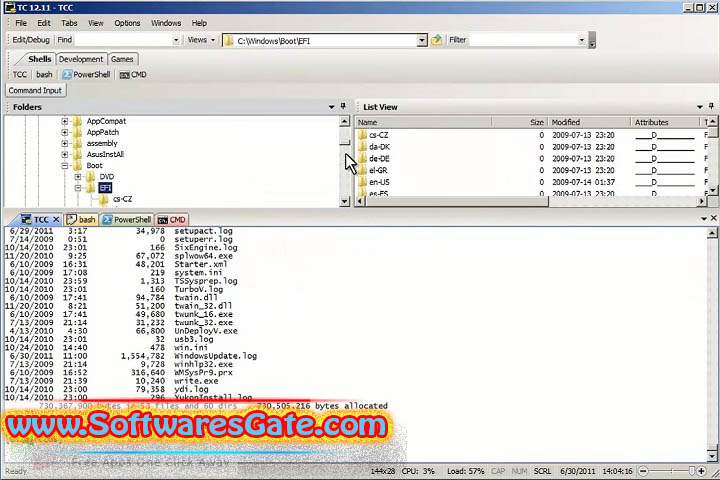720x480 pixels.
Task: Click the List View horizontal scrollbar thumb
Action: coord(457,201)
